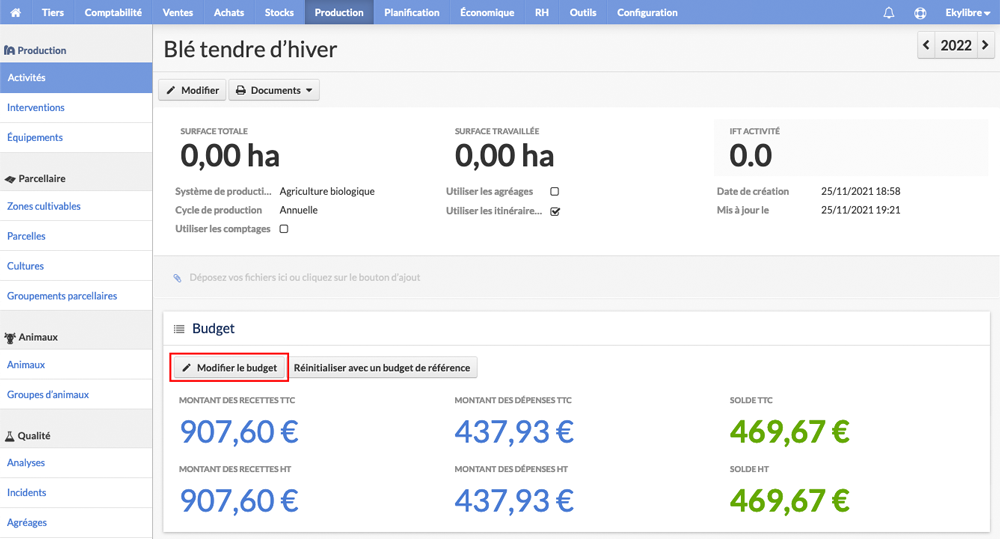Open the Tiers menu
This screenshot has width=1000, height=539.
tap(52, 12)
